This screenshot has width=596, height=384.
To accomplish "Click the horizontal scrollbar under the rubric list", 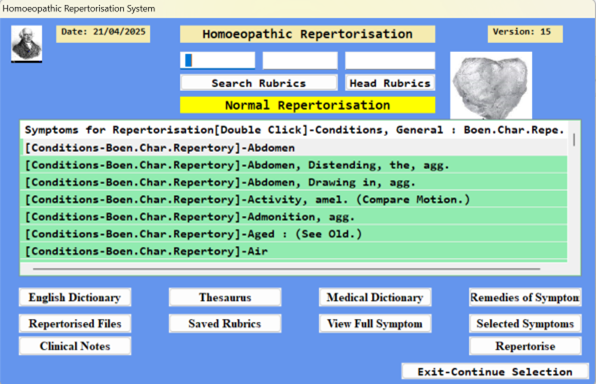I will tap(287, 269).
